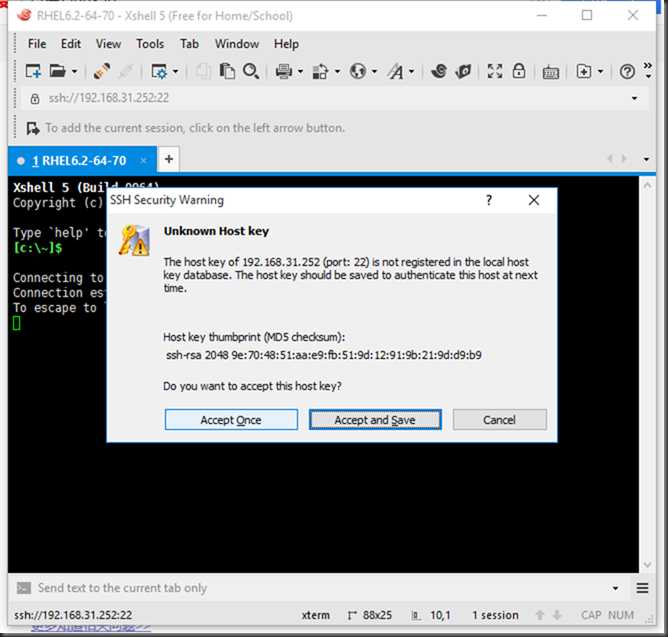Create a new session with the toolbar icon
The image size is (668, 637).
(x=33, y=71)
